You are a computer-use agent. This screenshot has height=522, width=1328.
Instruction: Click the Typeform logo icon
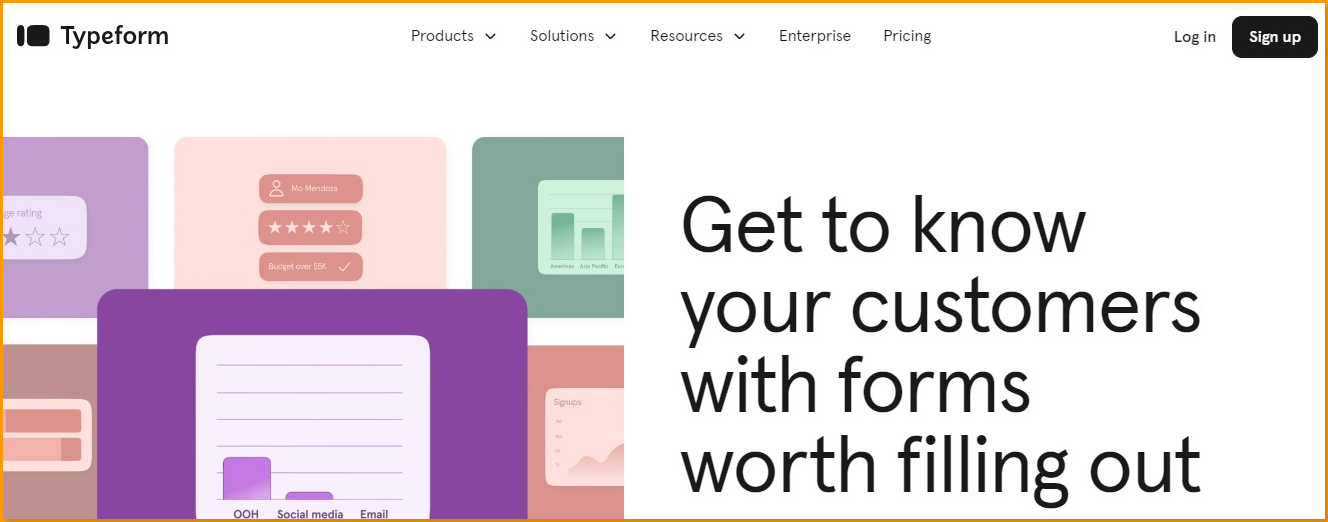[33, 36]
